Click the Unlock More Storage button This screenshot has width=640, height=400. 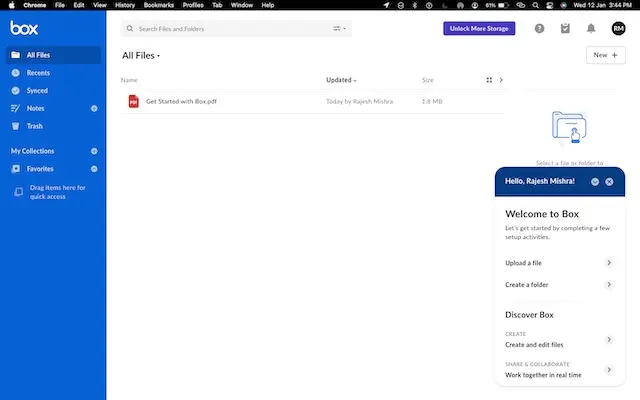(479, 29)
